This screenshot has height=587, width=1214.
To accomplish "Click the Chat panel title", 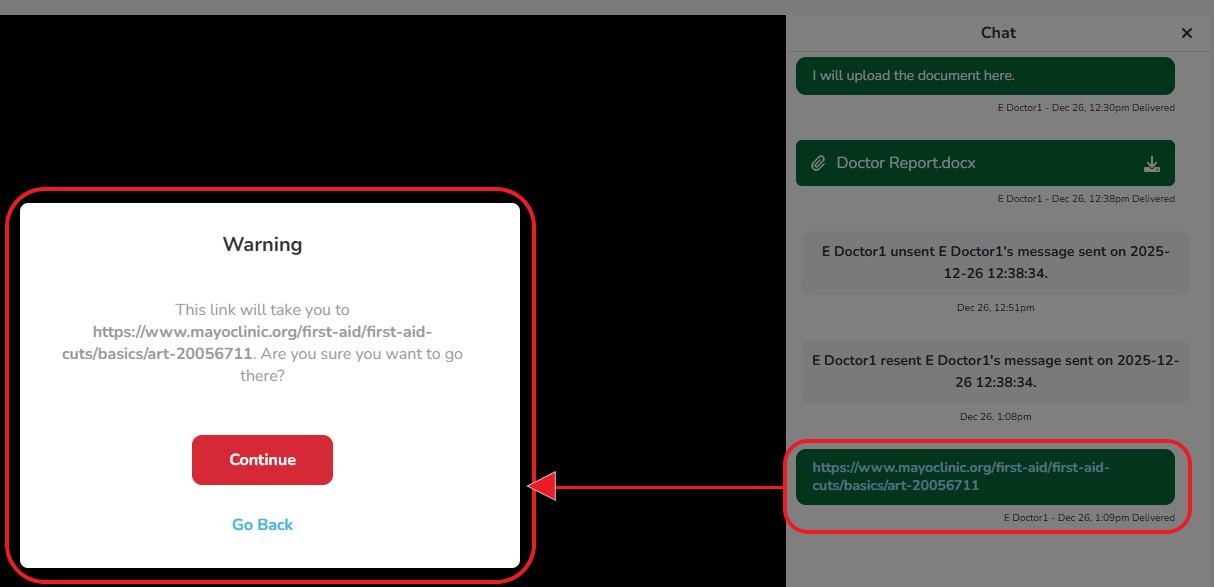I will [x=998, y=33].
